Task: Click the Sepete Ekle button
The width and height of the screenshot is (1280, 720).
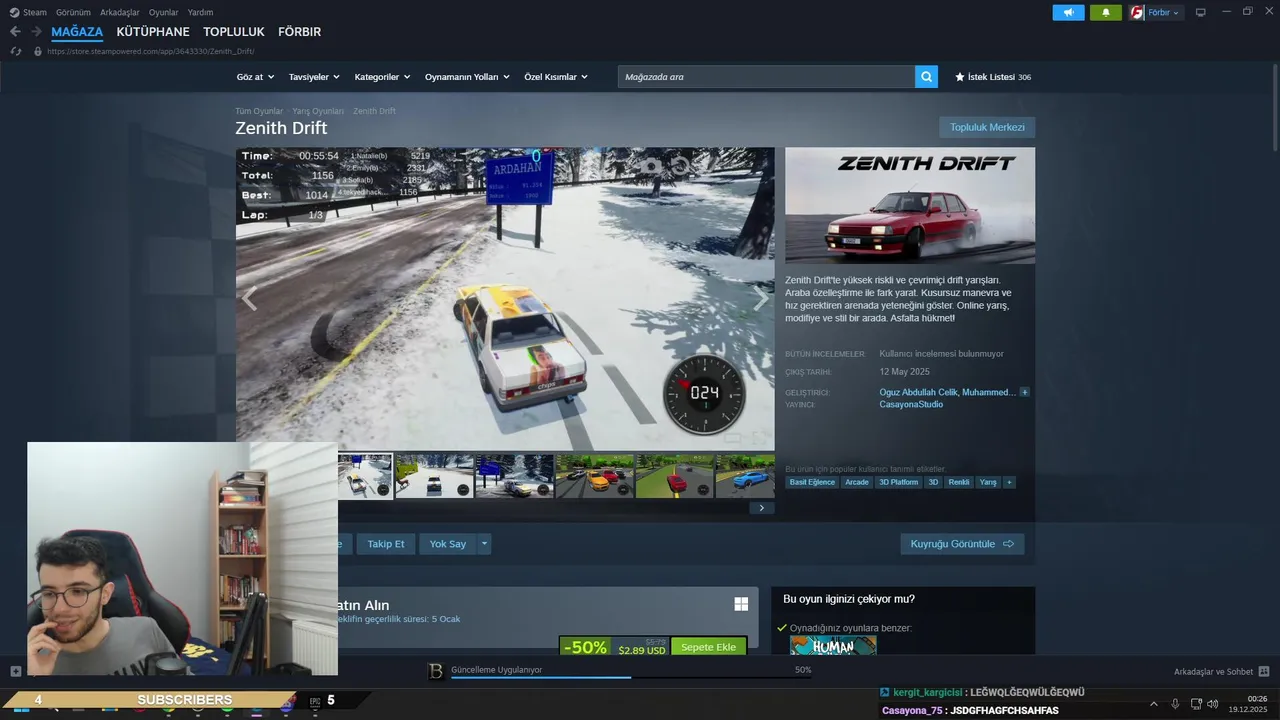Action: tap(709, 647)
